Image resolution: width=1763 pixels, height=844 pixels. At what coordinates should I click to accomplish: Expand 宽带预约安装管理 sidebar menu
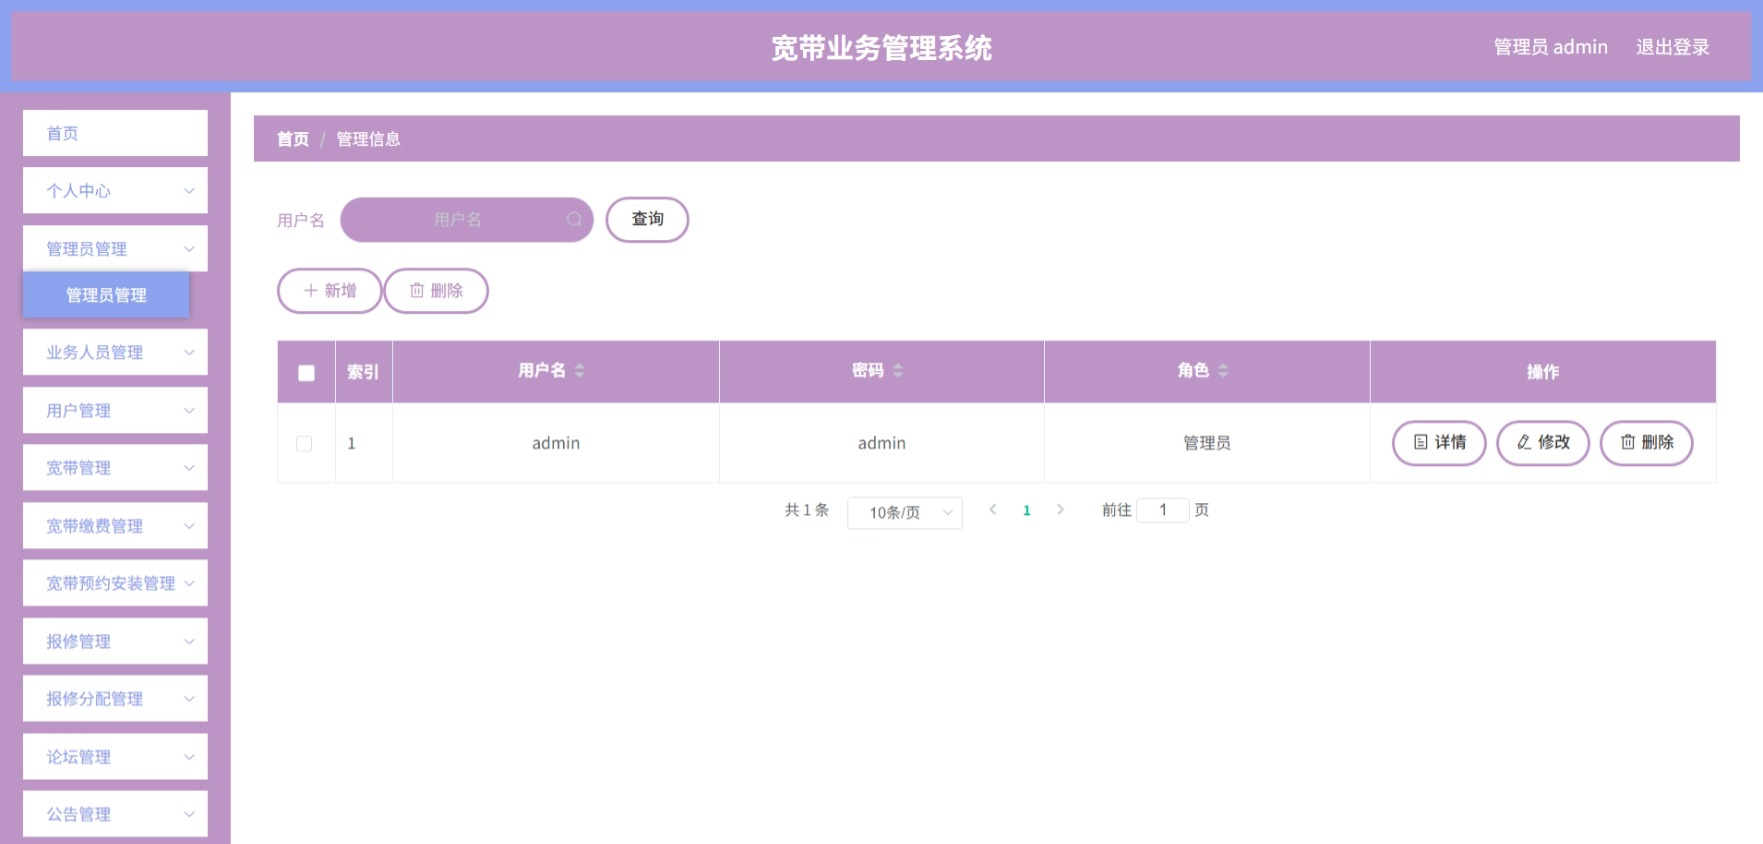tap(115, 583)
